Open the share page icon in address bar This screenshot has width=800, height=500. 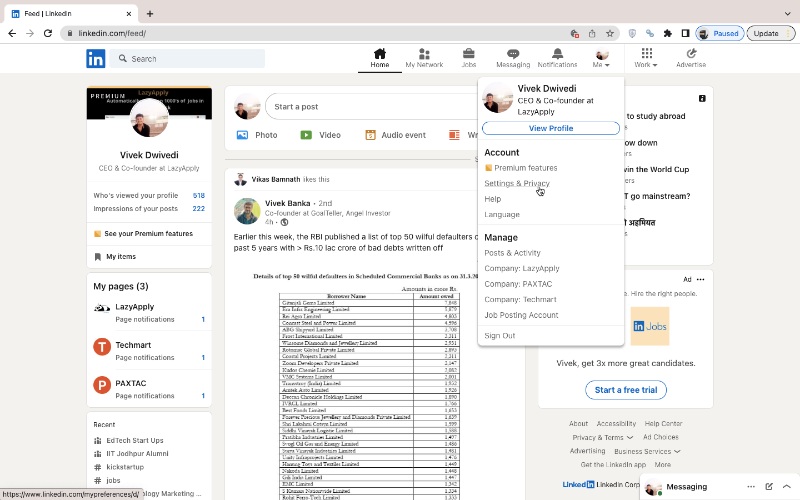tap(592, 34)
